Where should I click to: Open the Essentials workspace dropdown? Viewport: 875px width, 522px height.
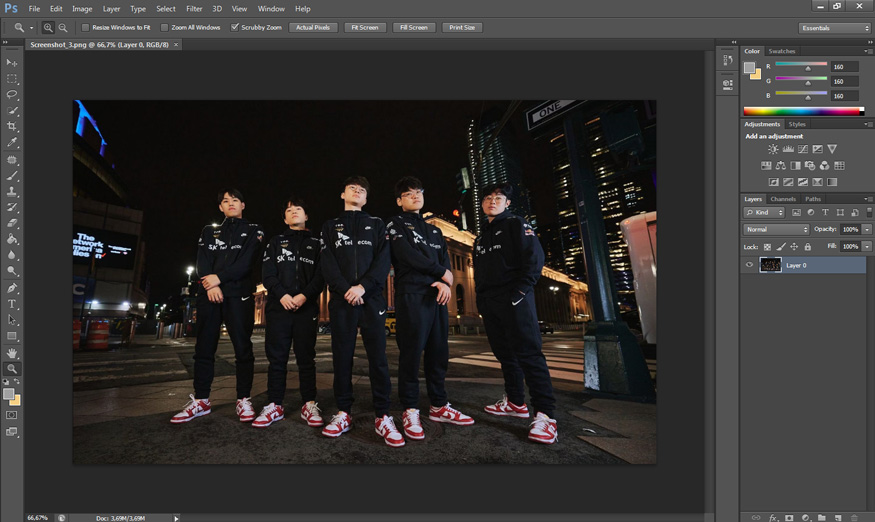(x=834, y=28)
